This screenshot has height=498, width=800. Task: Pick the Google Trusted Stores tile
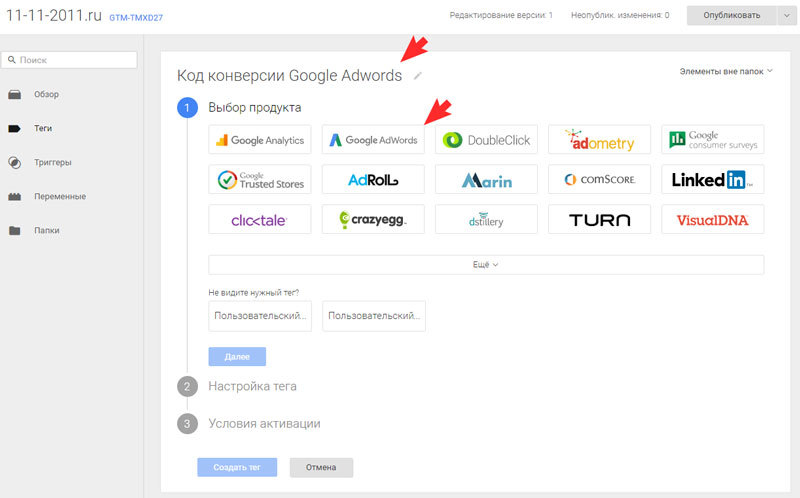pos(260,179)
